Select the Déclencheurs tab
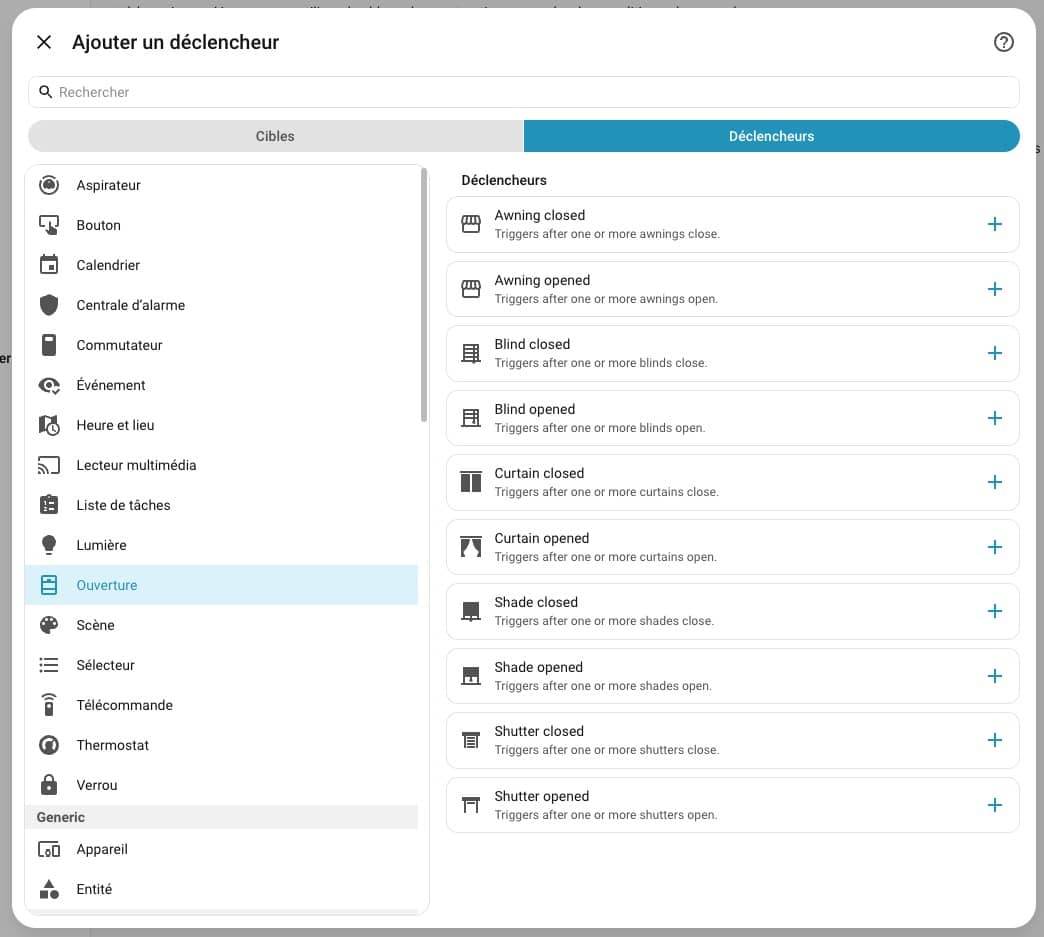Viewport: 1044px width, 937px height. click(x=771, y=136)
